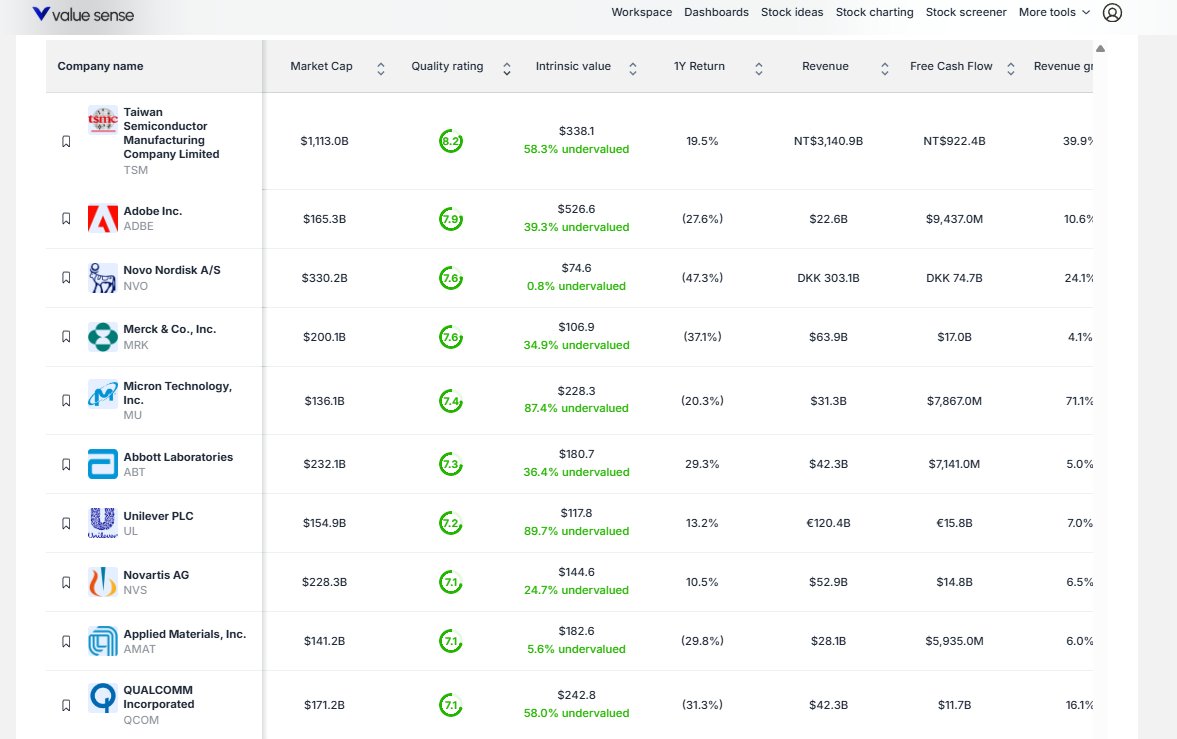Image resolution: width=1177 pixels, height=739 pixels.
Task: Bookmark Novartis AG row
Action: coord(66,582)
